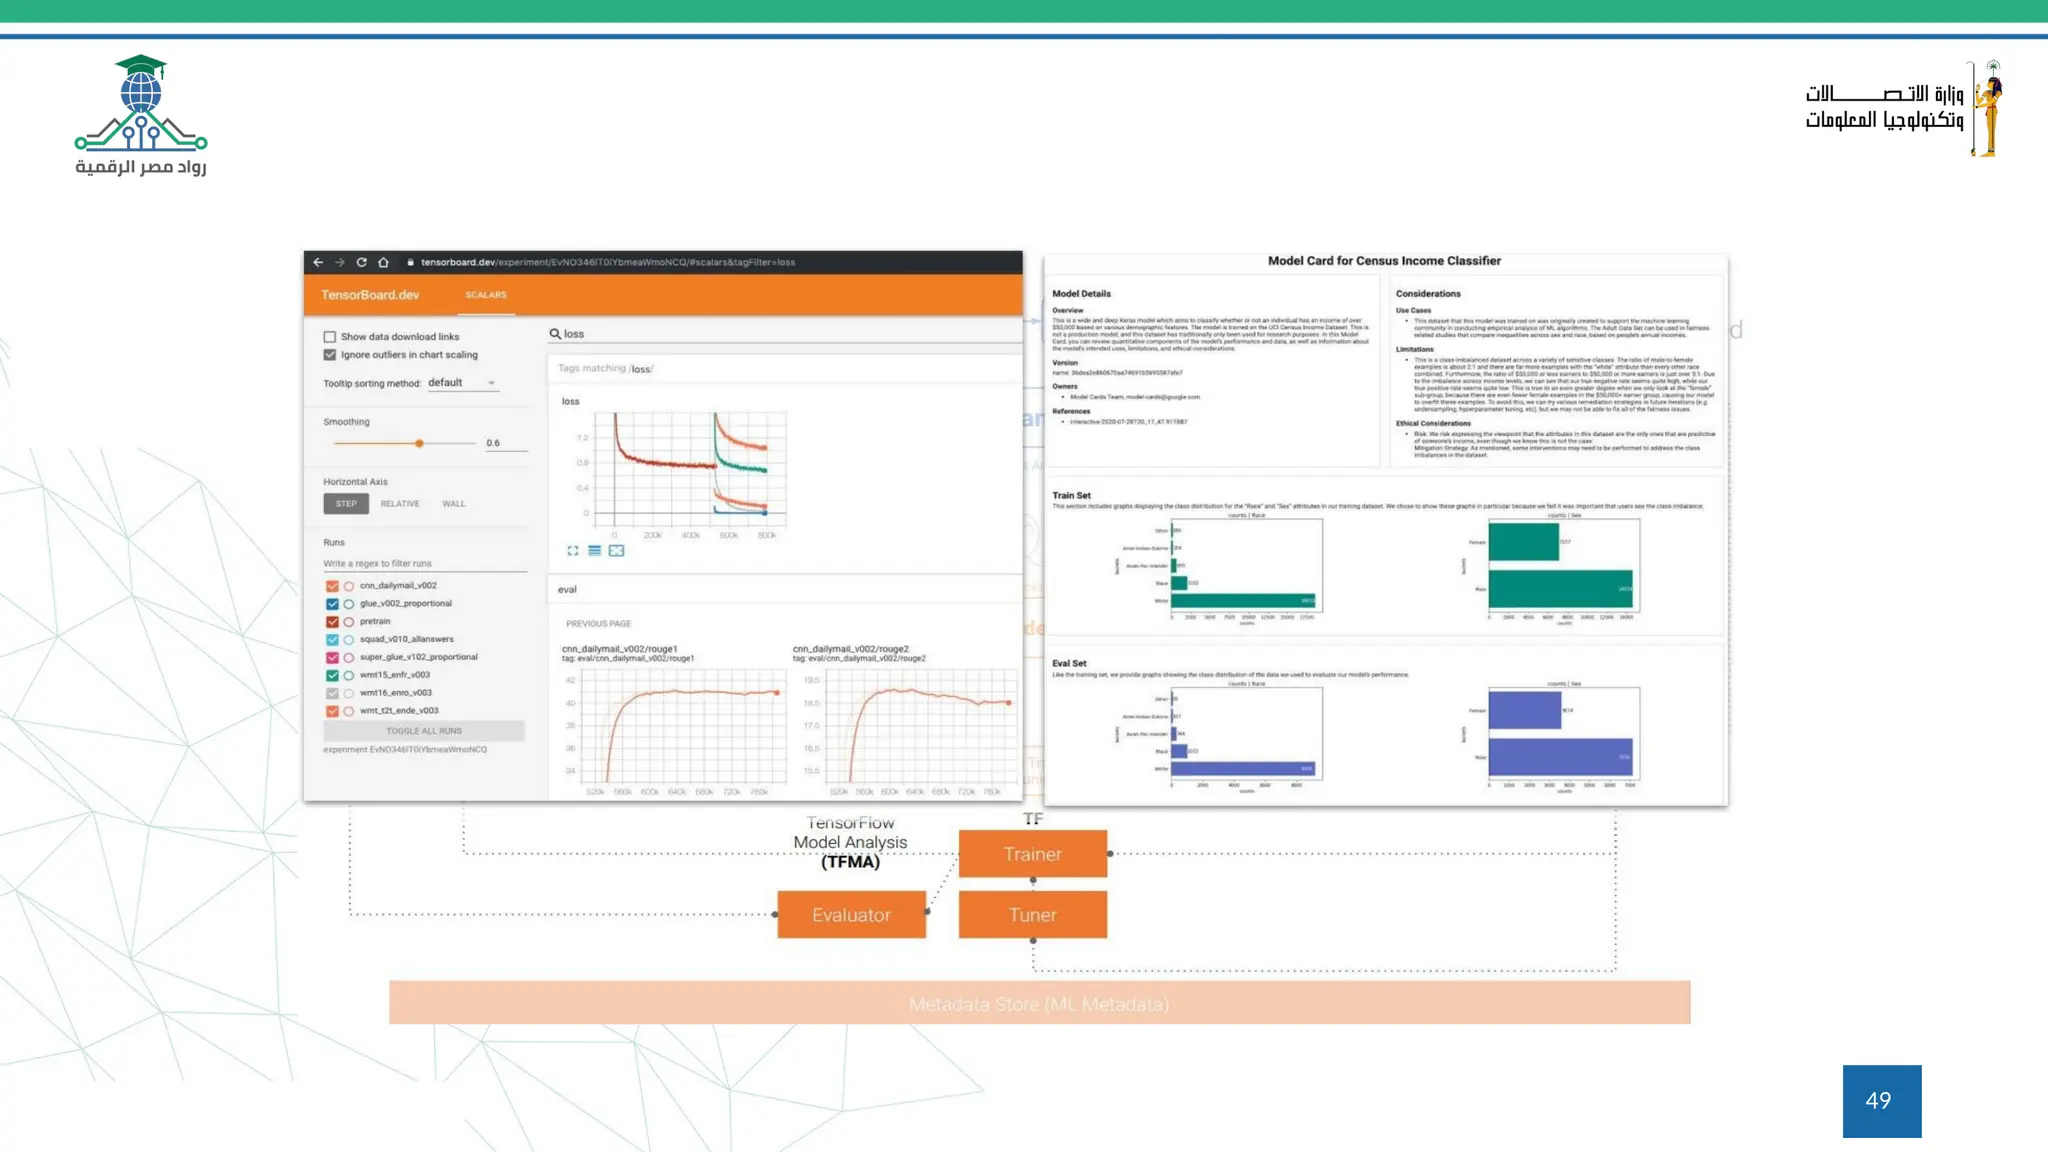Open Tooltip sorting method dropdown
The height and width of the screenshot is (1152, 2048).
pos(462,383)
